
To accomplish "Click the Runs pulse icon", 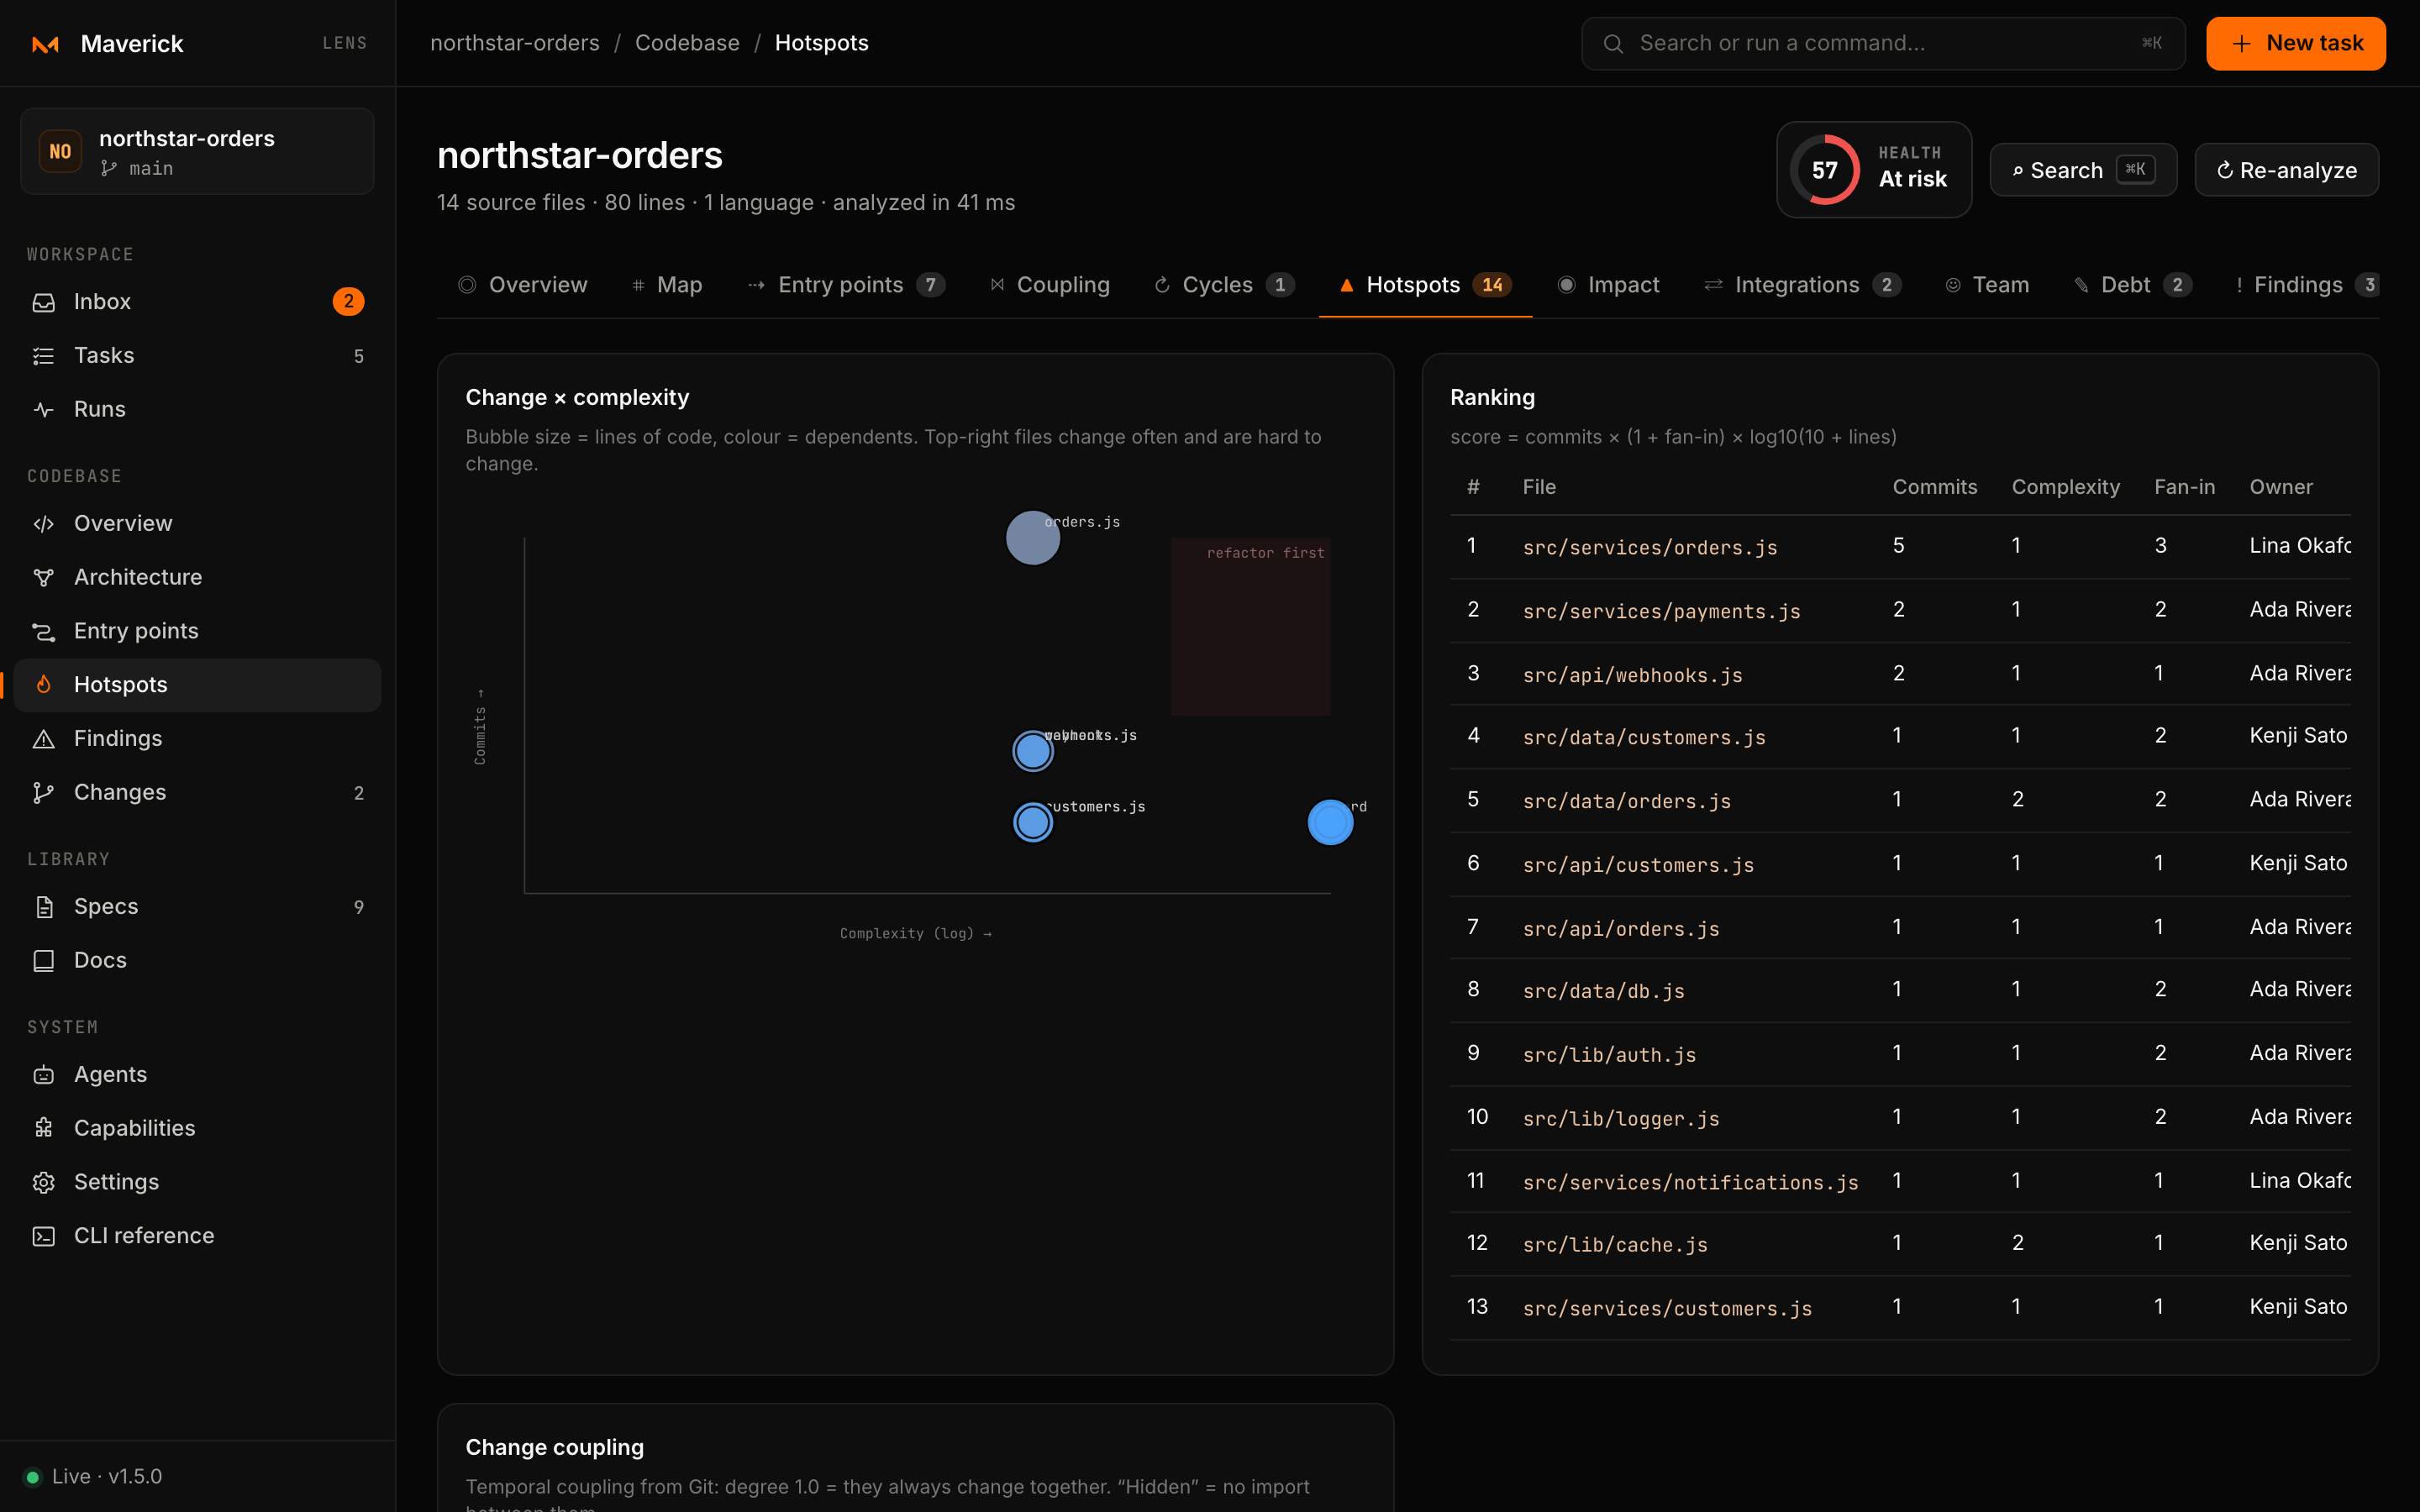I will [44, 410].
